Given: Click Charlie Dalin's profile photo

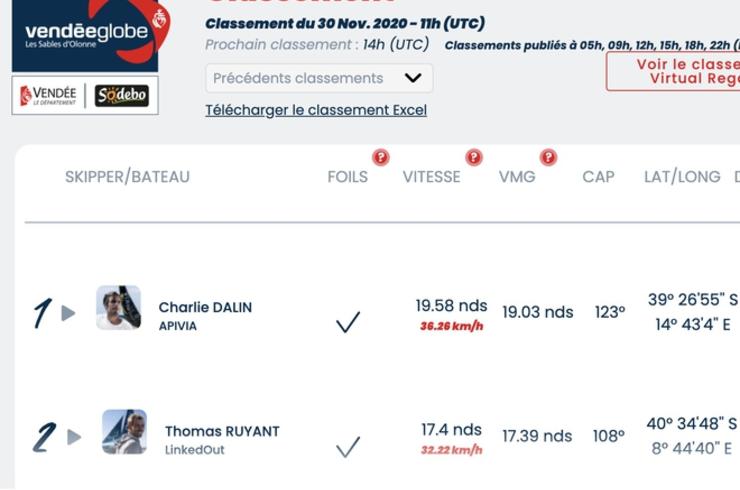Looking at the screenshot, I should coord(118,308).
